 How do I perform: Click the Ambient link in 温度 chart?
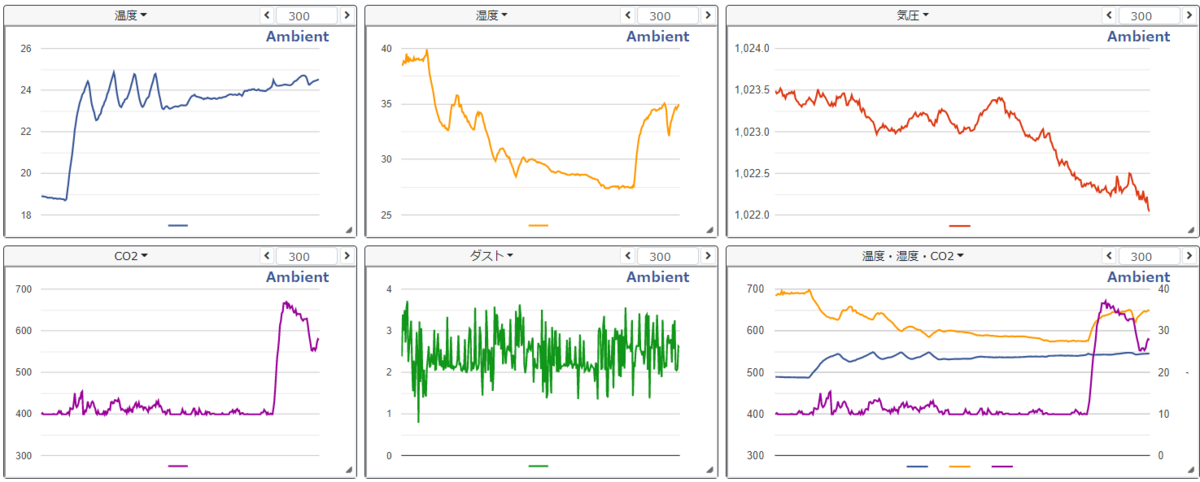pos(297,36)
